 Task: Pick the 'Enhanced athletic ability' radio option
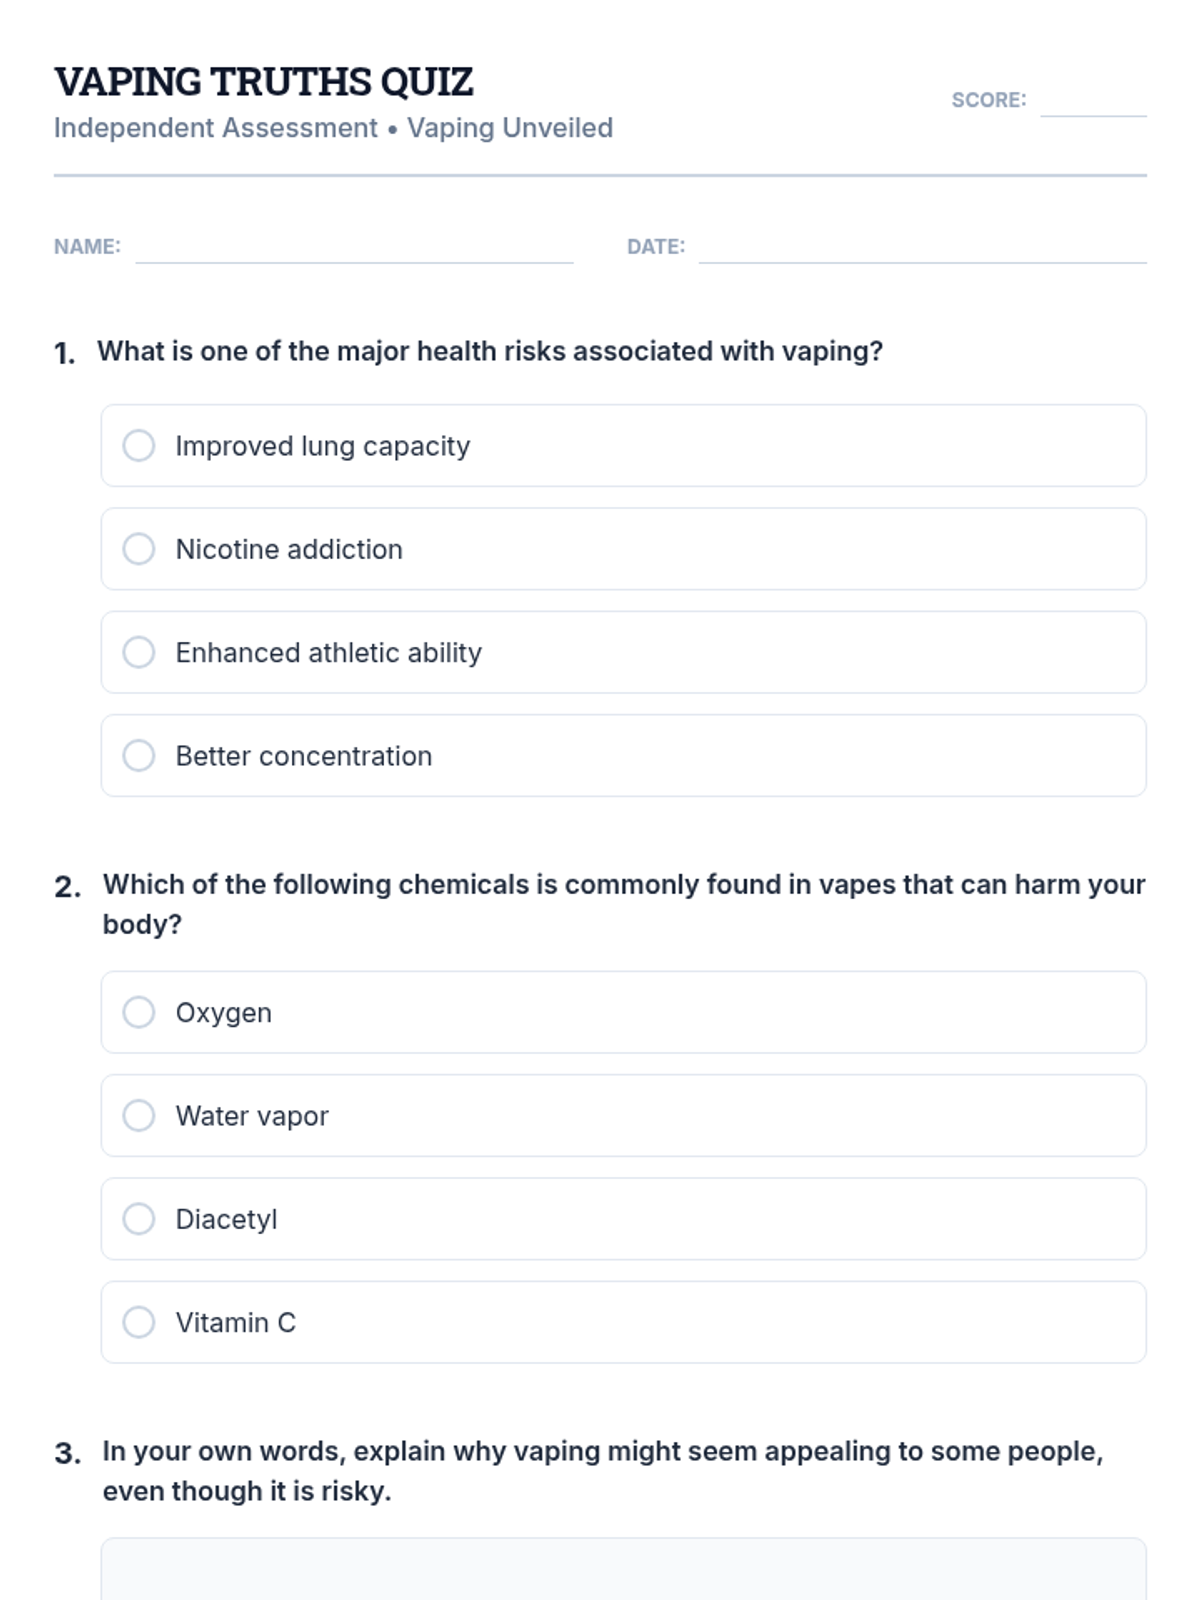pyautogui.click(x=139, y=652)
